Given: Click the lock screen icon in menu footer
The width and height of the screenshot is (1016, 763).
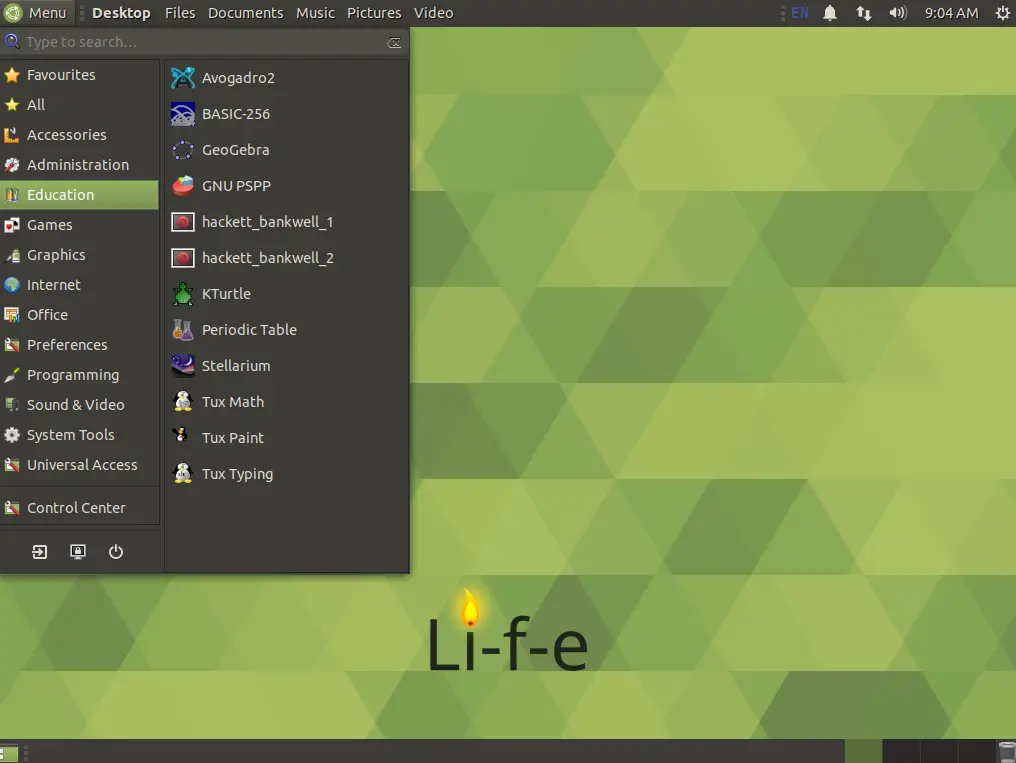Looking at the screenshot, I should click(78, 552).
